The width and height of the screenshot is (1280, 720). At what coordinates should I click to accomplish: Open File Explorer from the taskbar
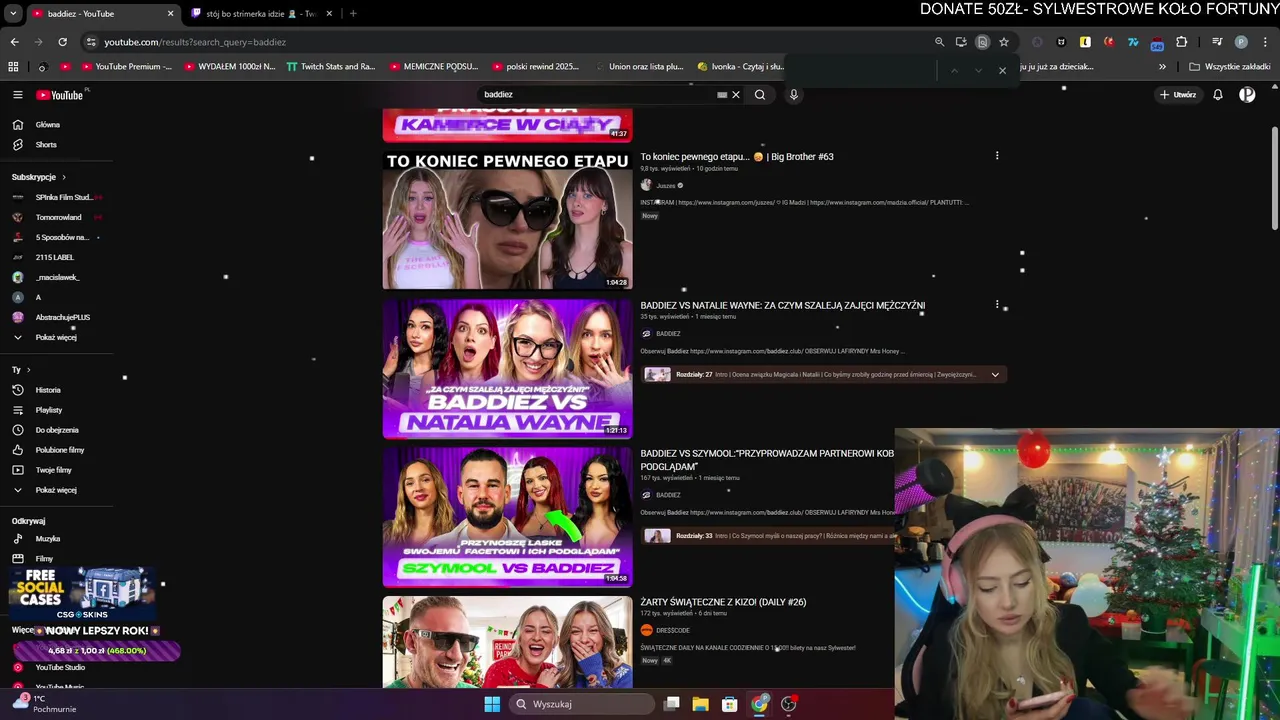click(701, 704)
